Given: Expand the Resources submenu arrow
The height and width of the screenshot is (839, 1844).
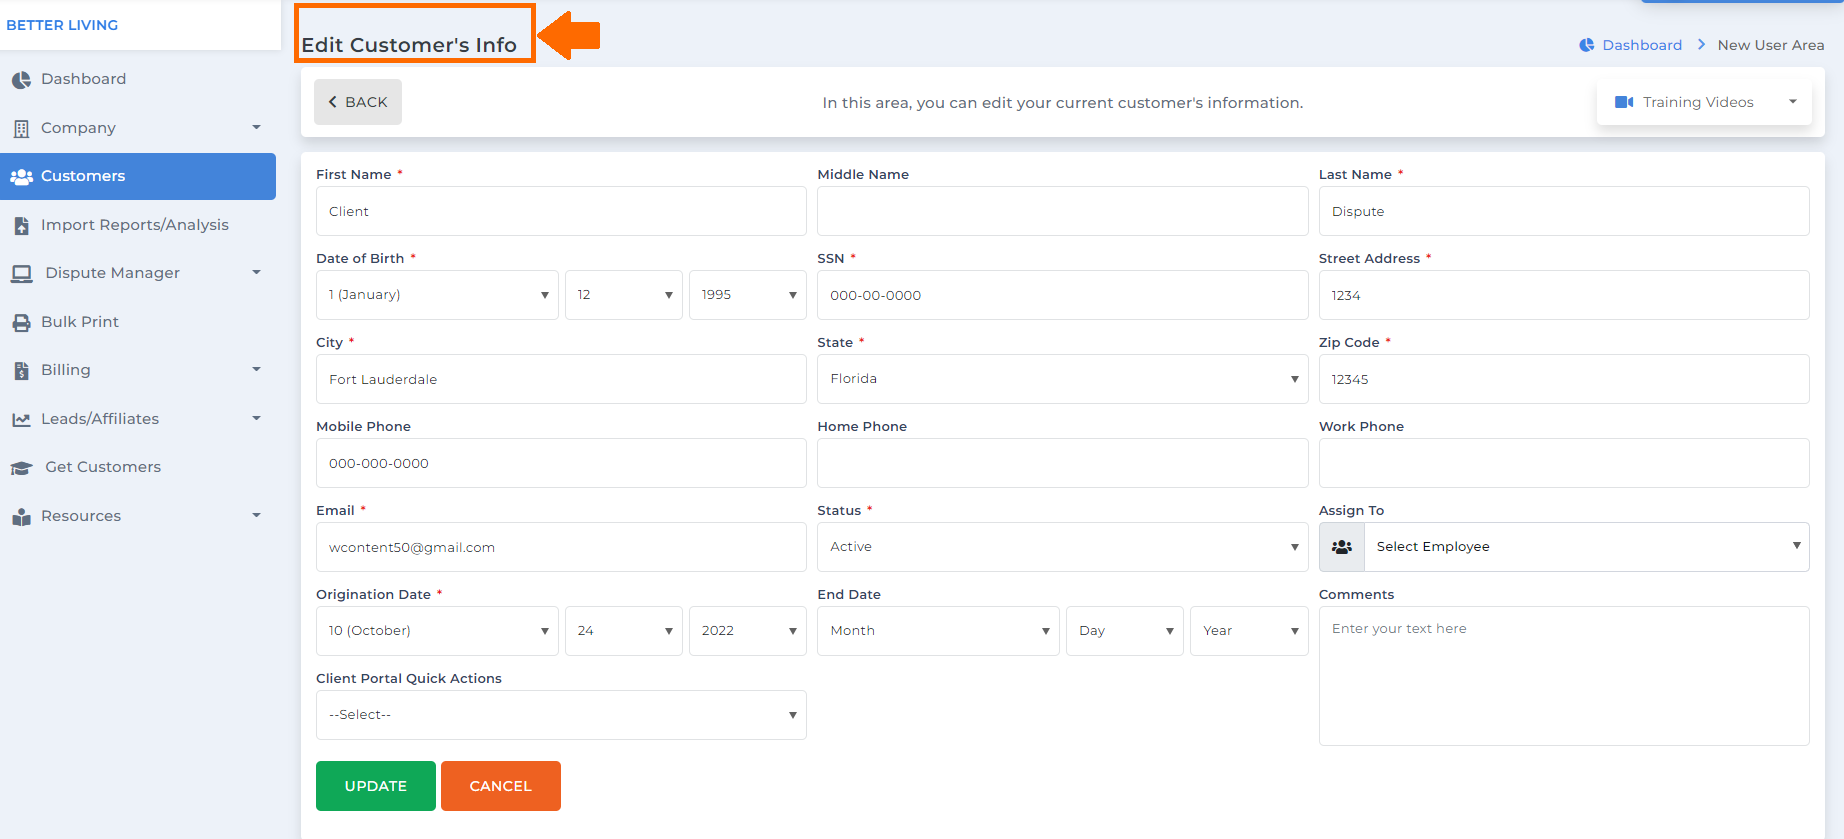Looking at the screenshot, I should point(256,516).
